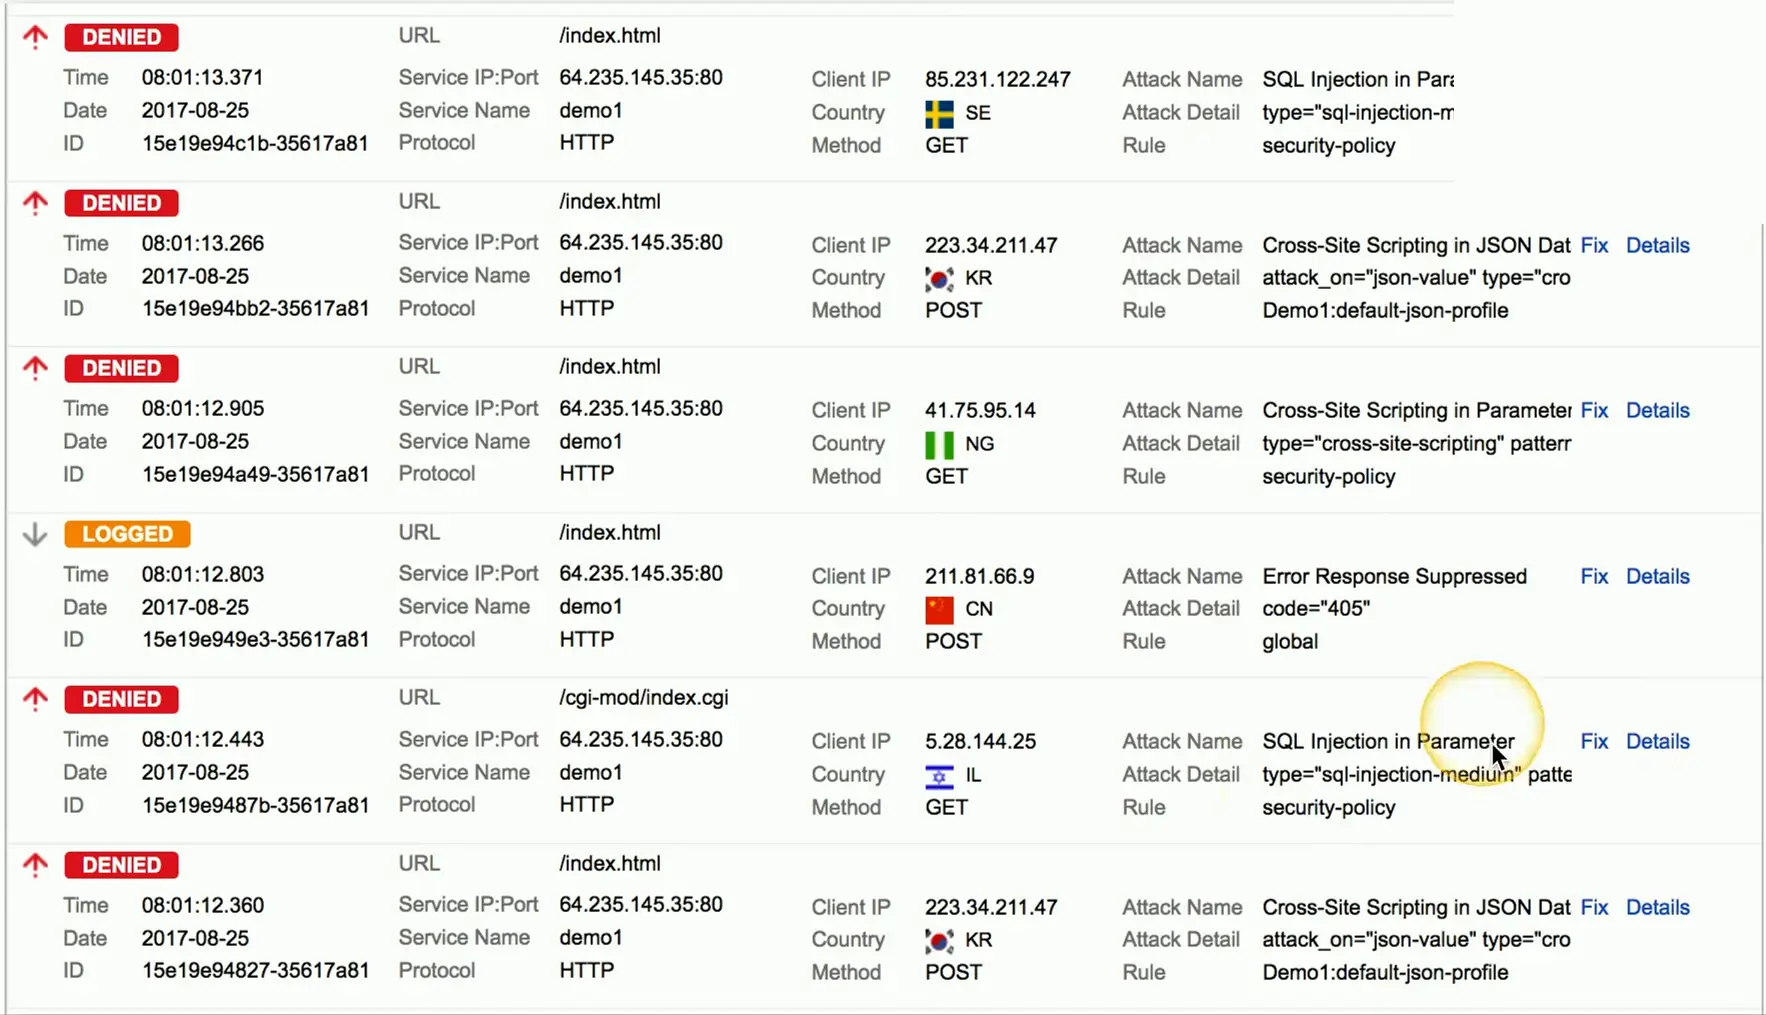Click red up arrow for 08:01:12.905 entry
The image size is (1766, 1015).
coord(35,368)
